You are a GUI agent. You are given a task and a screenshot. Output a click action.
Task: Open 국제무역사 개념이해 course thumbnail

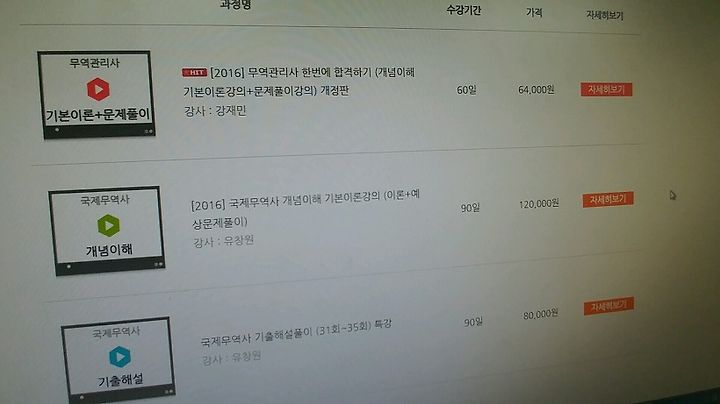coord(107,230)
